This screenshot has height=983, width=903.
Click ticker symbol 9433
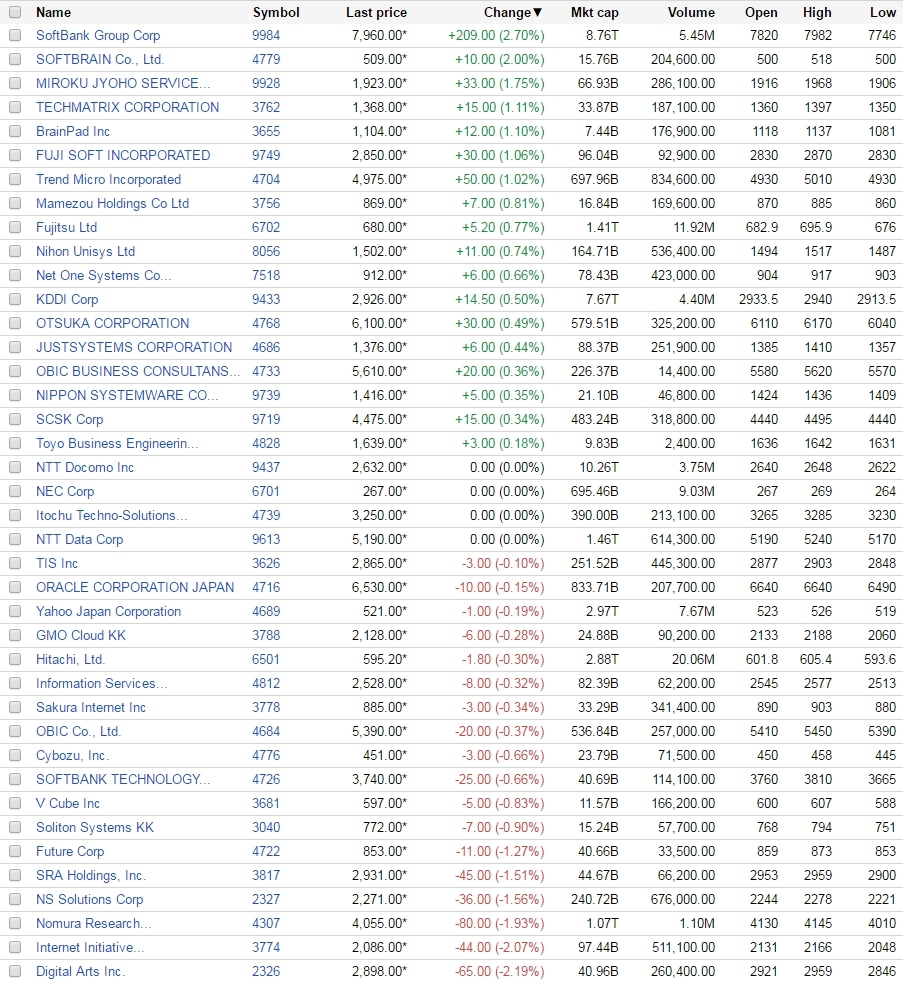pos(266,300)
